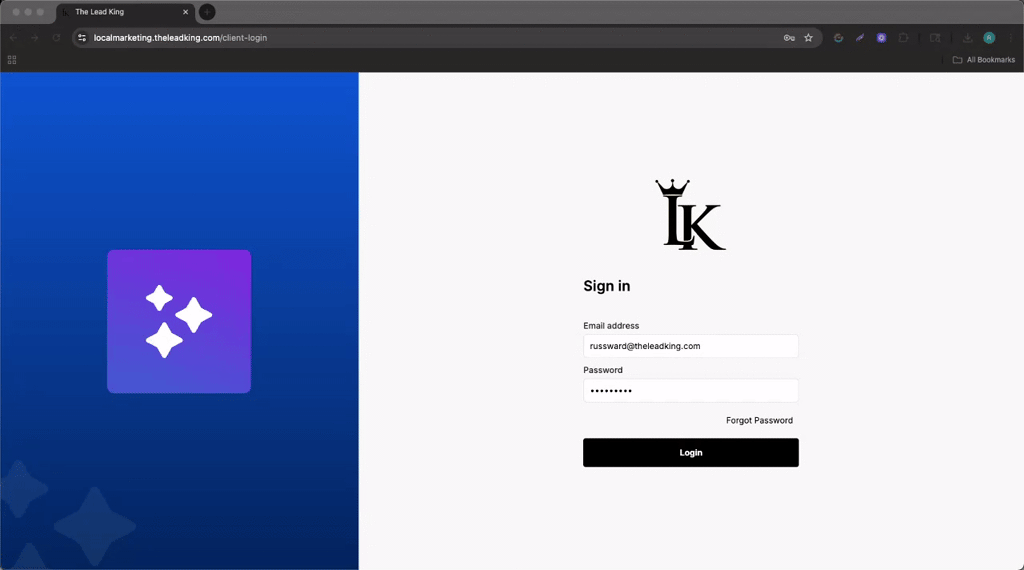Open the browser Downloads icon

[967, 38]
